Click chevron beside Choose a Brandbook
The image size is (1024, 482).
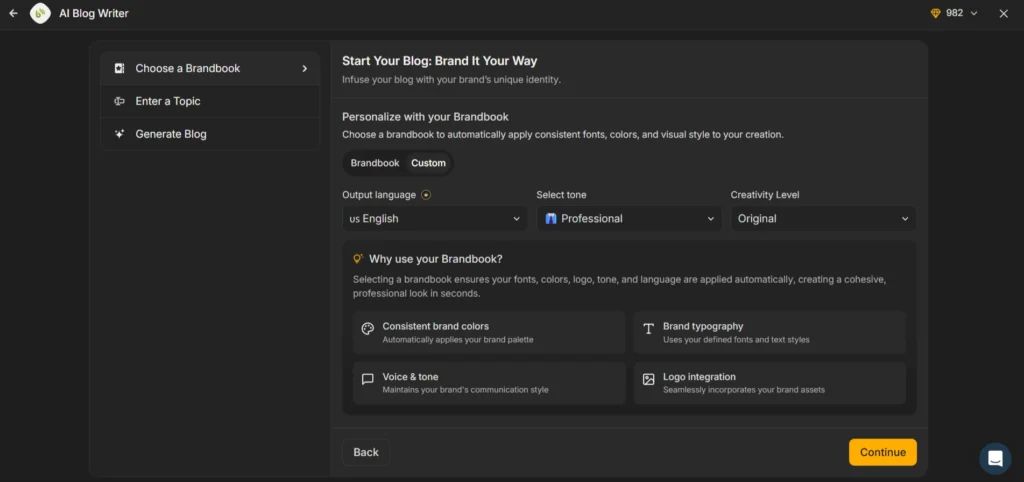pos(304,68)
